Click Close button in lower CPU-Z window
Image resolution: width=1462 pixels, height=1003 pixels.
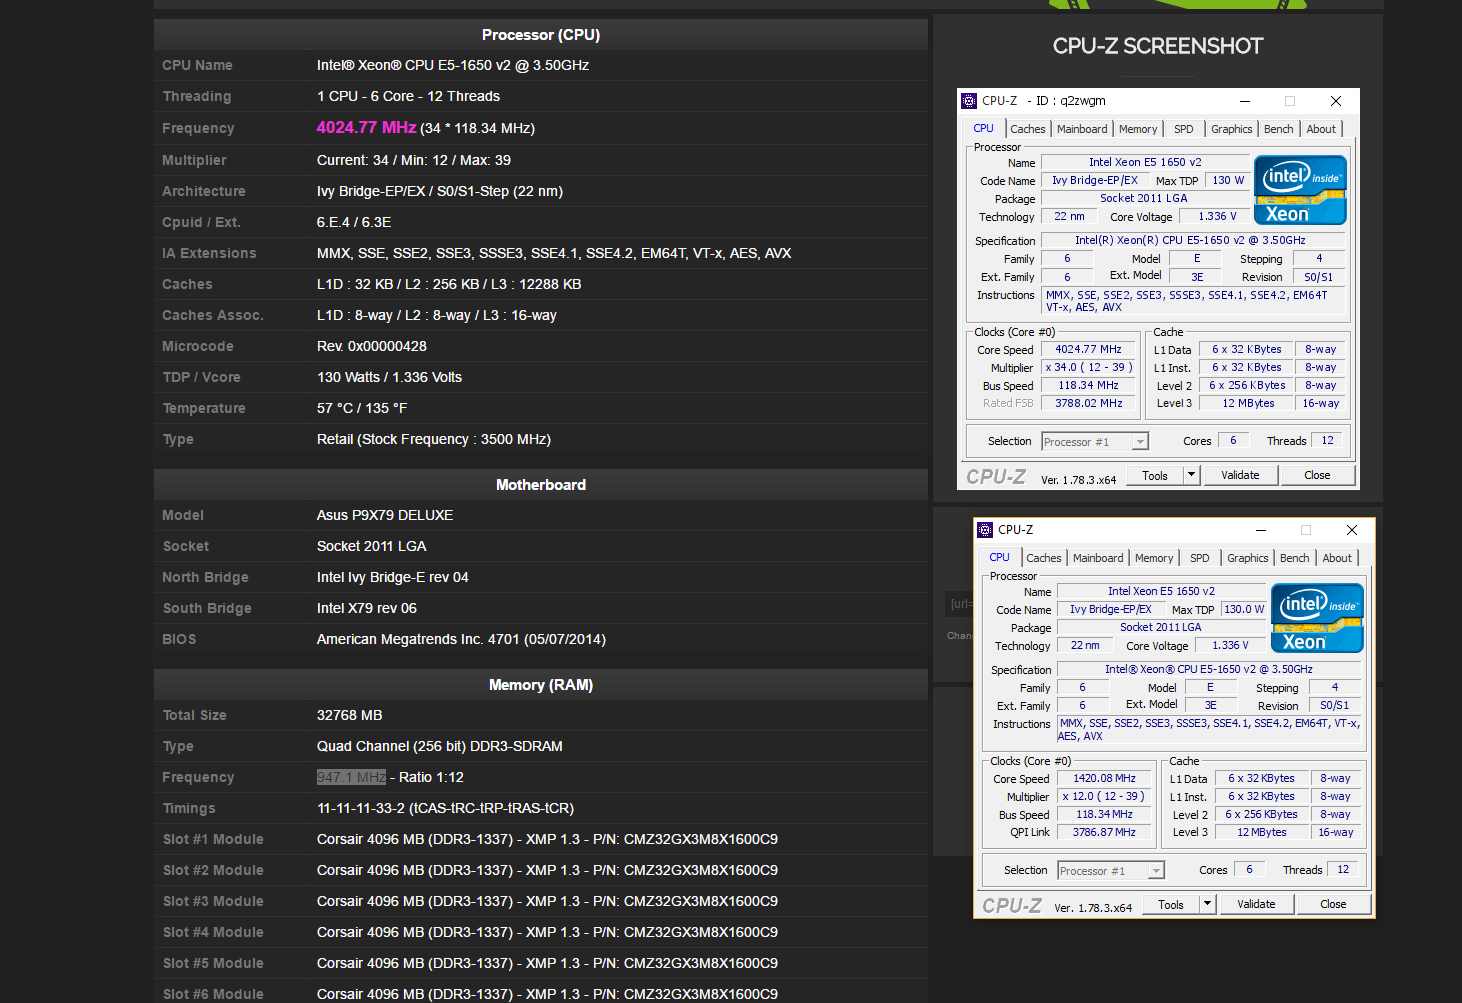1333,904
